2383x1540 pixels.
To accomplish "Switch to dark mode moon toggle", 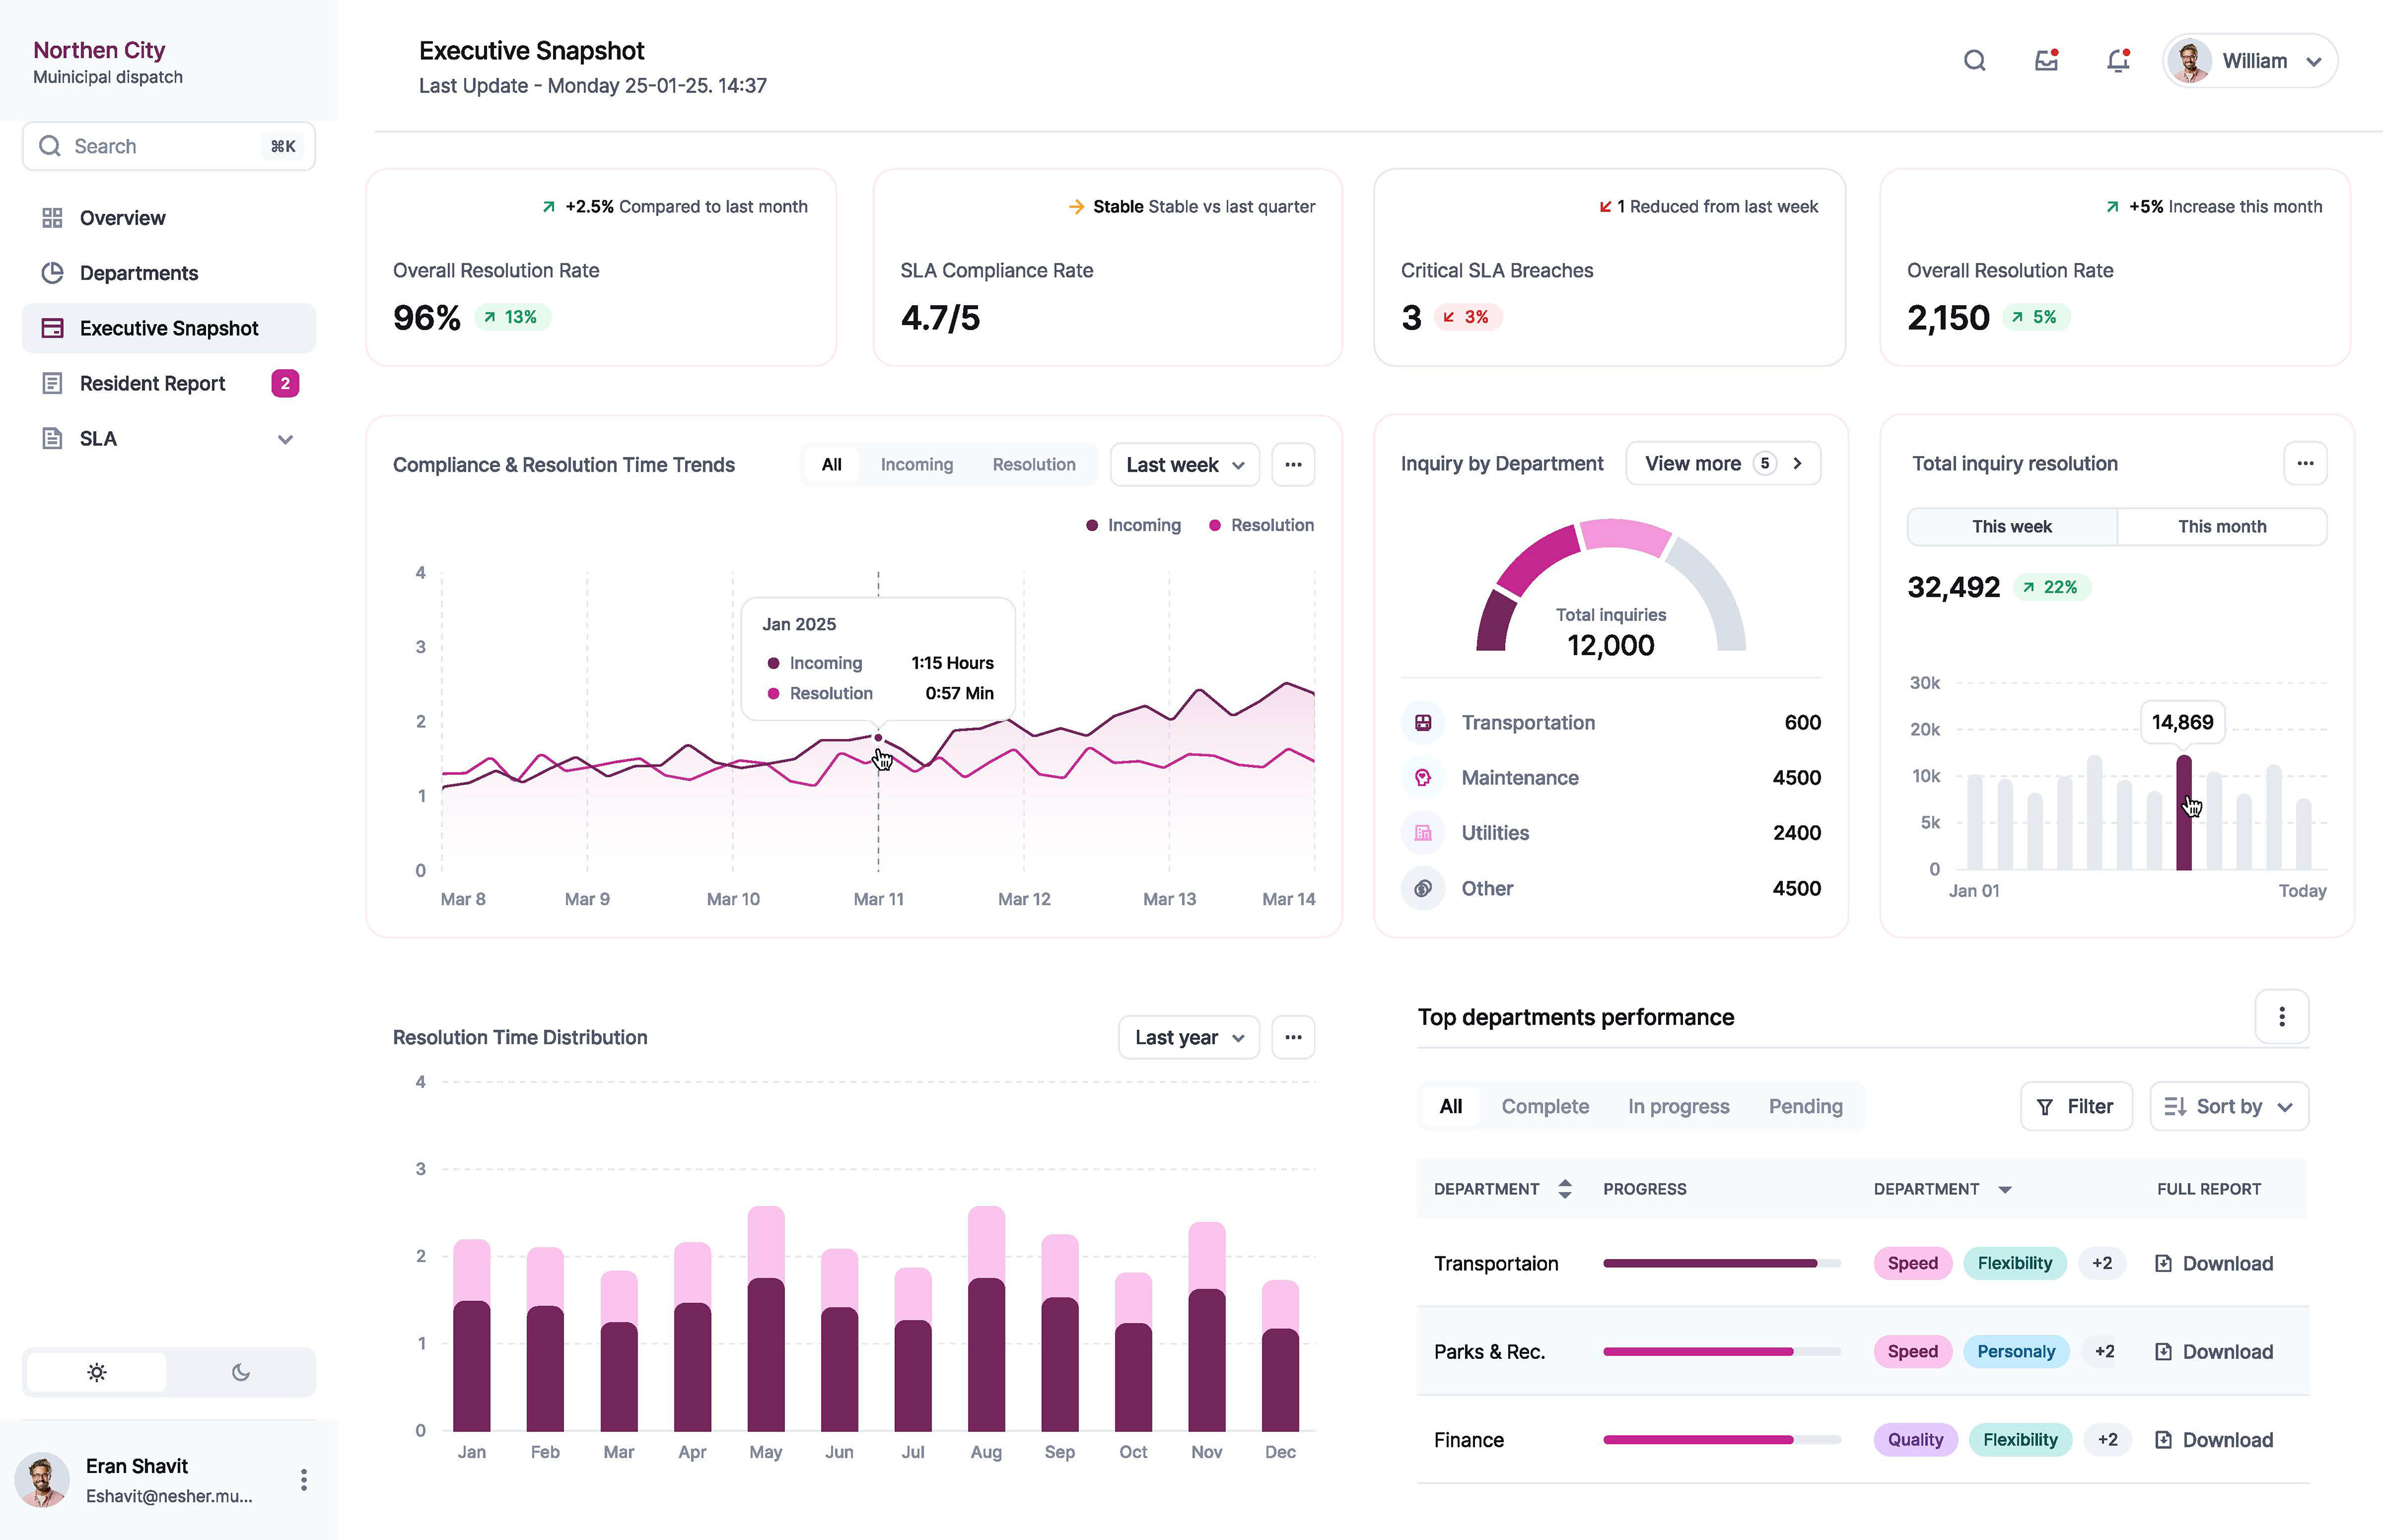I will pyautogui.click(x=240, y=1372).
